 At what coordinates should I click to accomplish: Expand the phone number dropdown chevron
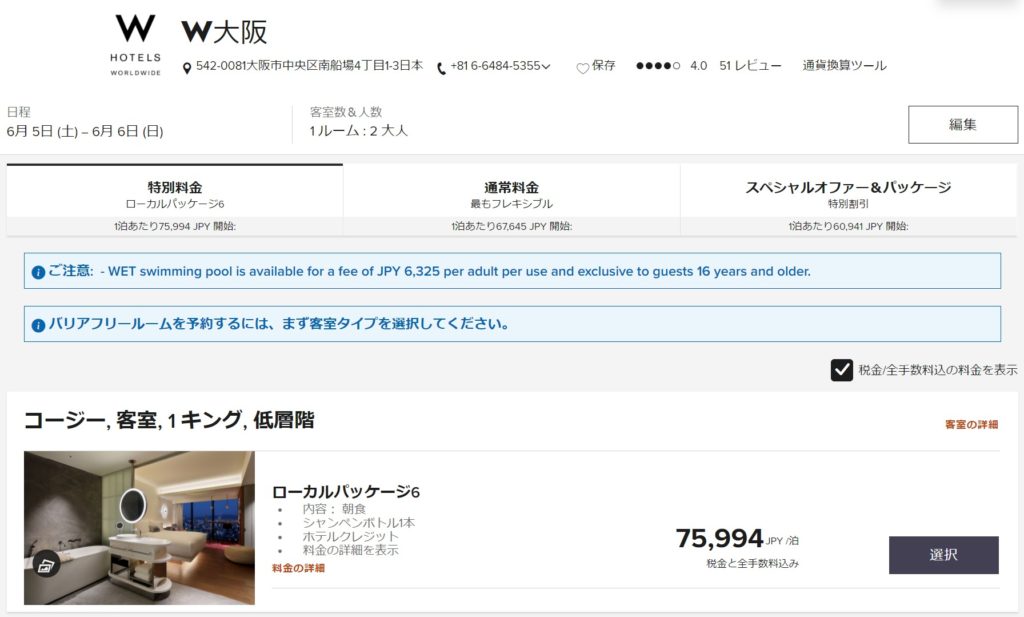pos(546,67)
